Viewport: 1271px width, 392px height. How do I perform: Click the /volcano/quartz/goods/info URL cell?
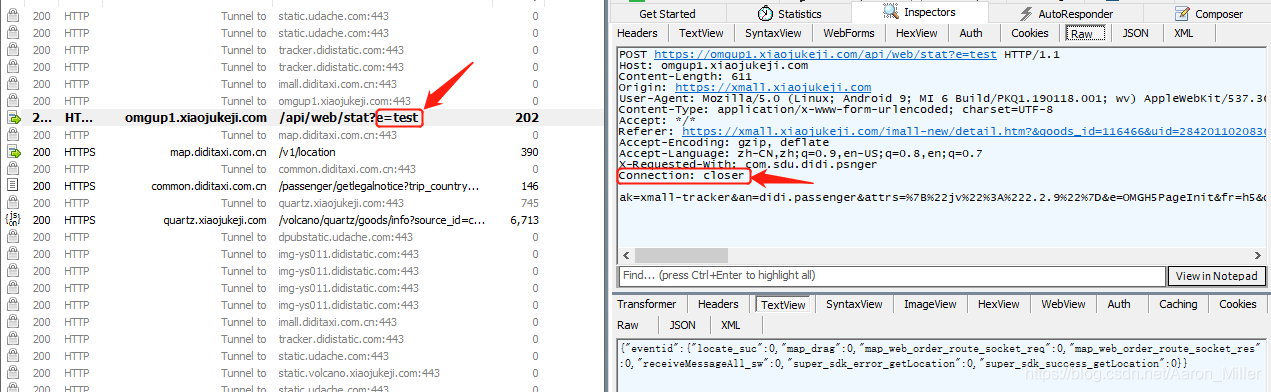[382, 220]
